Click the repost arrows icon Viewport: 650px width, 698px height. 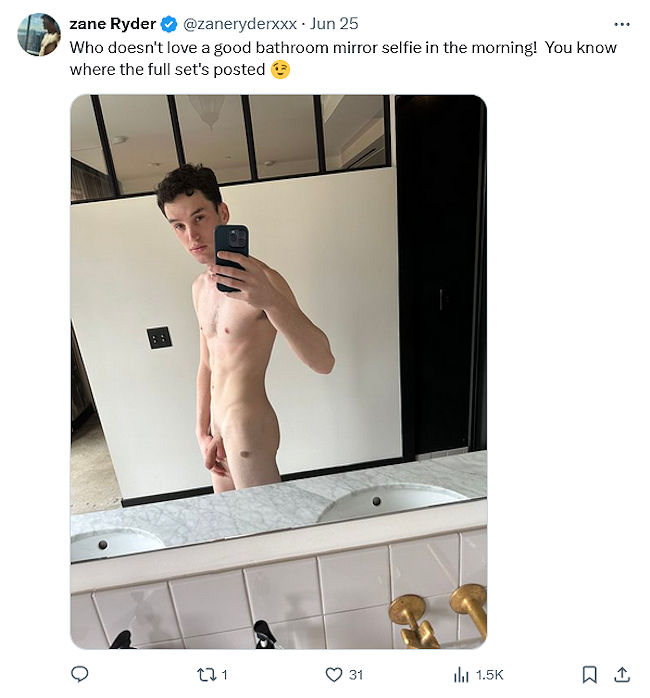pyautogui.click(x=206, y=675)
